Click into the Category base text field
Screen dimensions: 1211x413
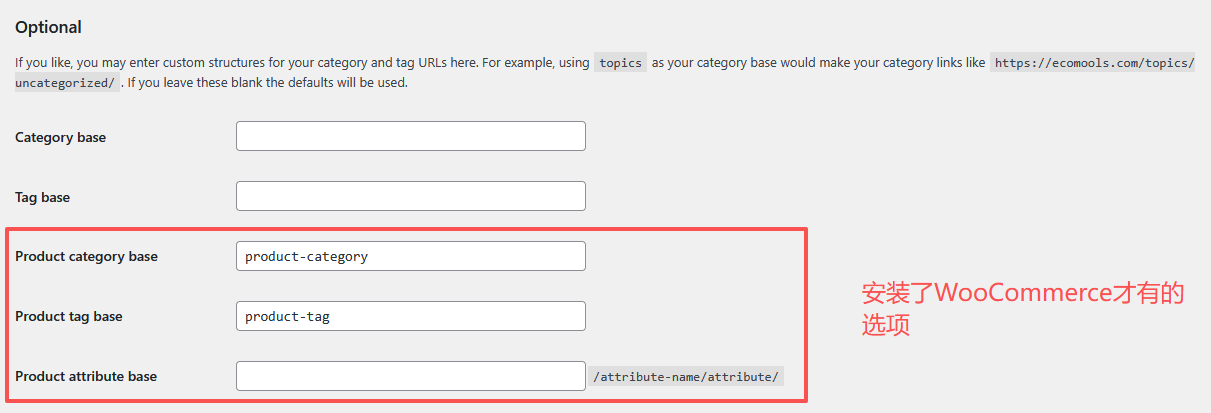click(410, 136)
